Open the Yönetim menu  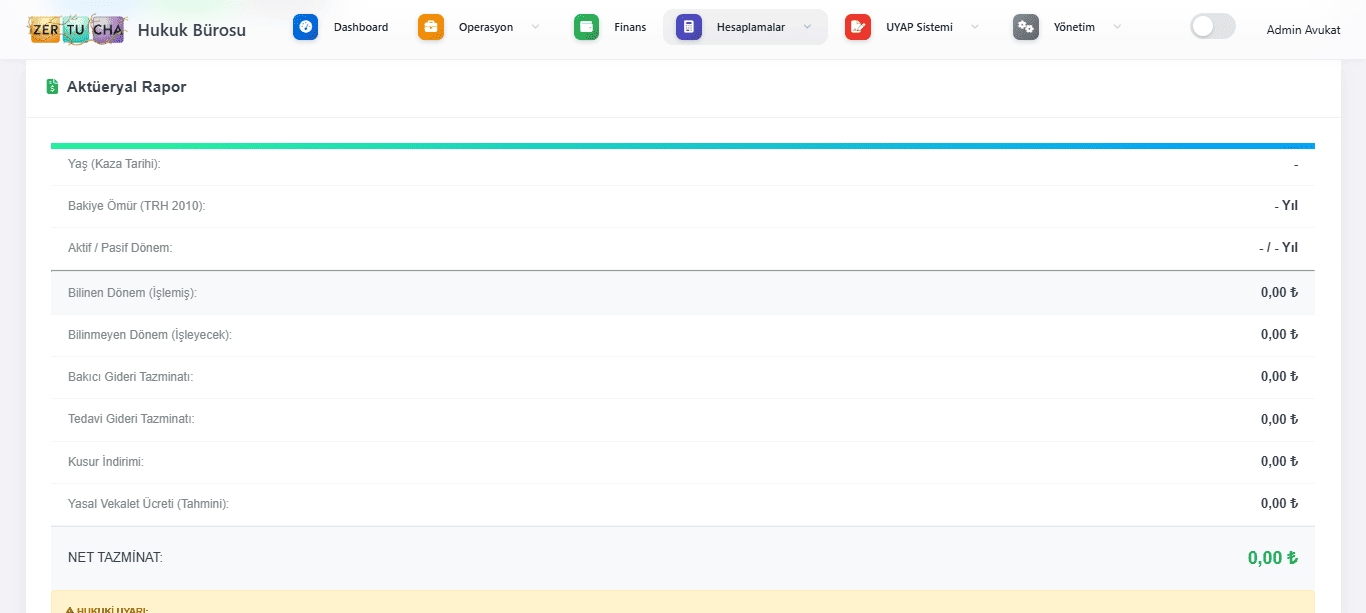pyautogui.click(x=1068, y=27)
